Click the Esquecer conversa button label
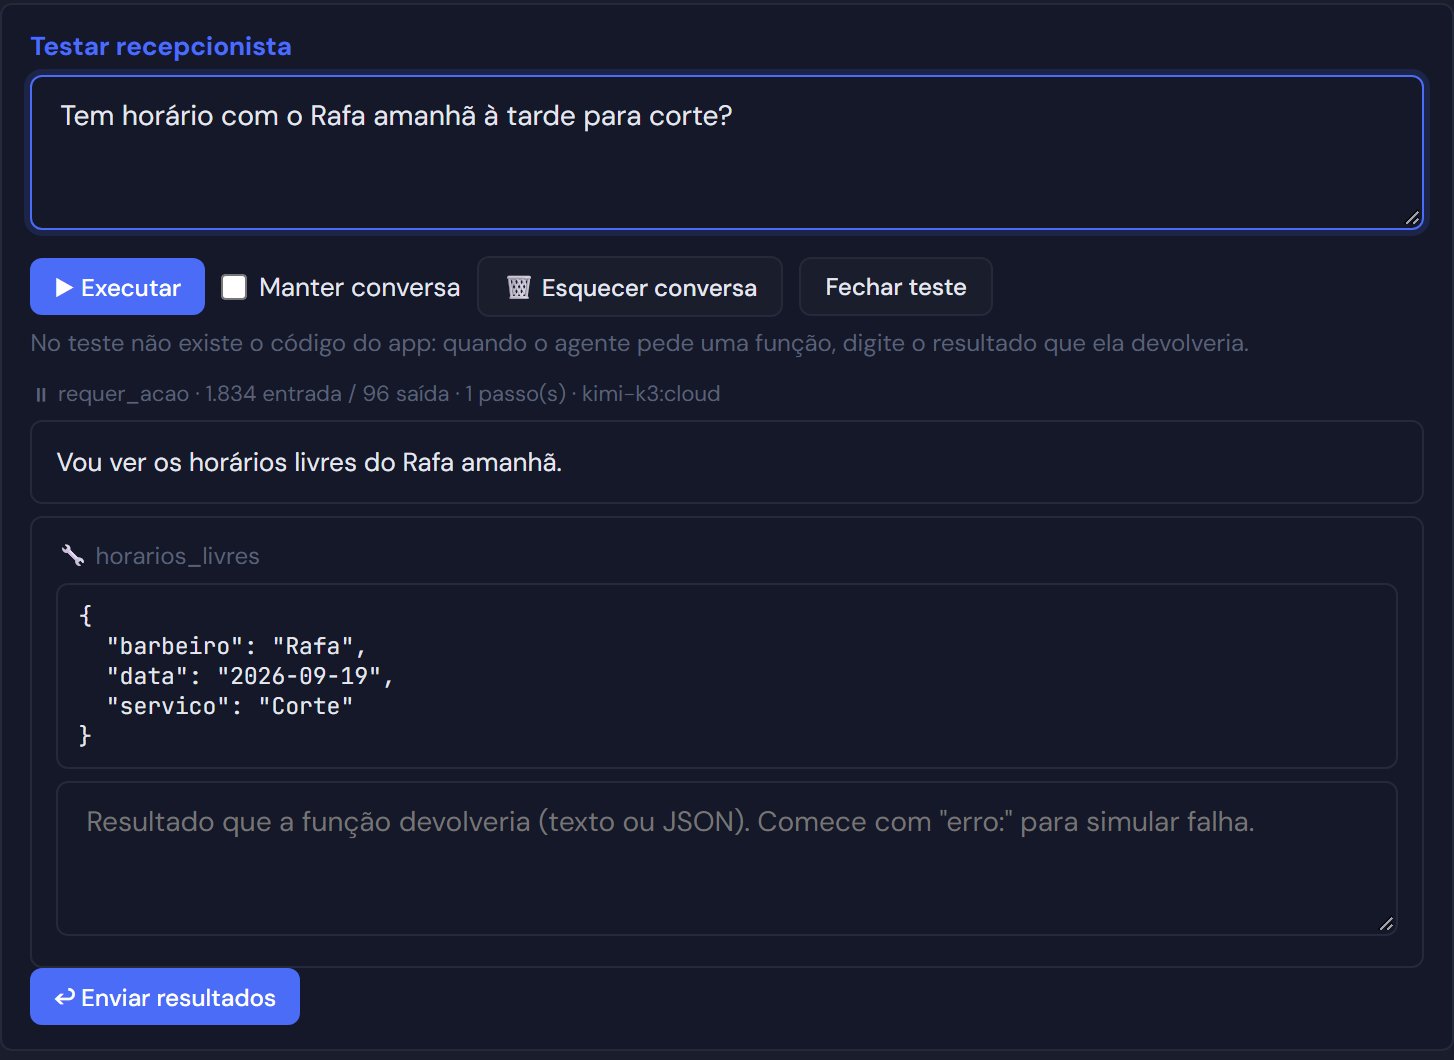Image resolution: width=1454 pixels, height=1060 pixels. tap(649, 288)
